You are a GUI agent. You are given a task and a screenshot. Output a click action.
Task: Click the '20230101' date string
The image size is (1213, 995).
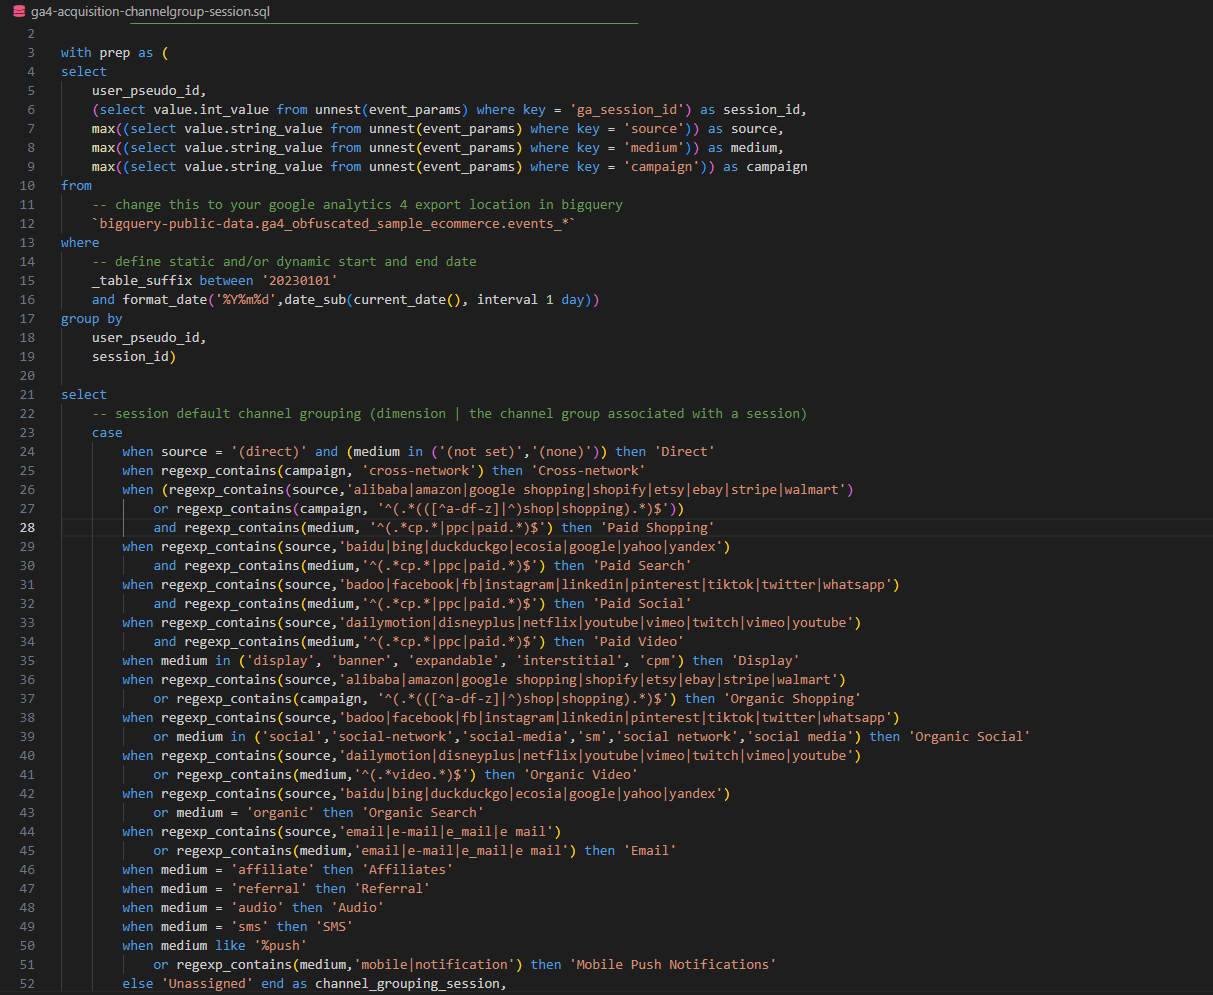coord(299,280)
